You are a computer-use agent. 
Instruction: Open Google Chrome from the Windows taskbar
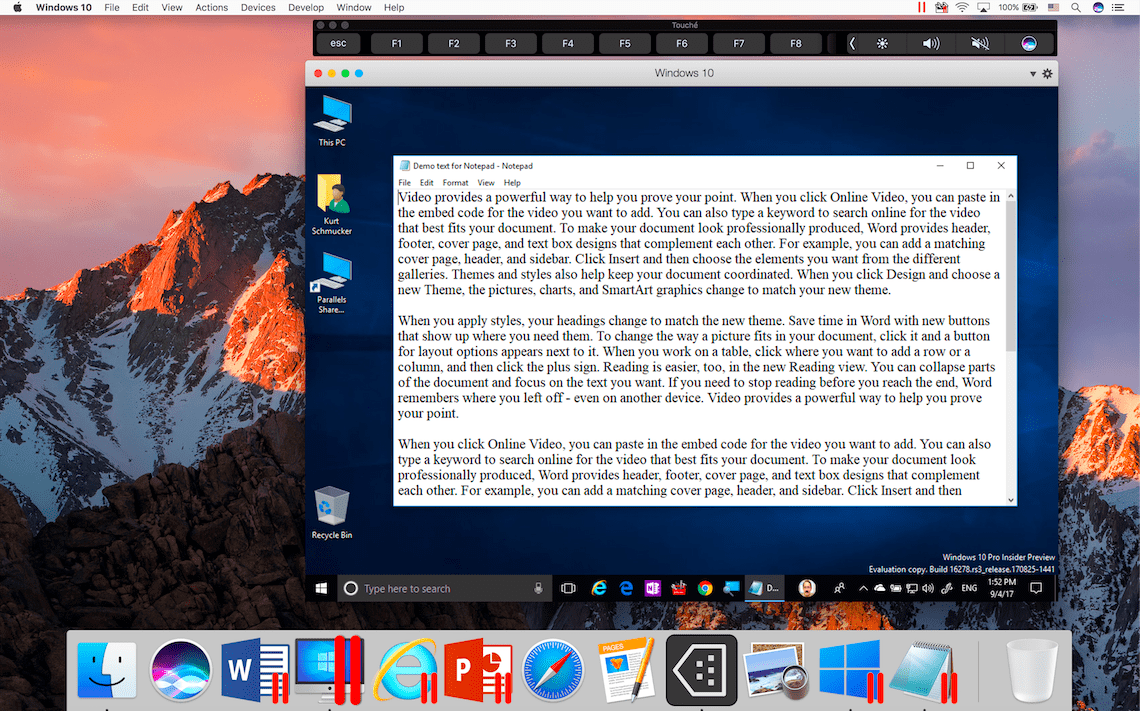point(705,589)
